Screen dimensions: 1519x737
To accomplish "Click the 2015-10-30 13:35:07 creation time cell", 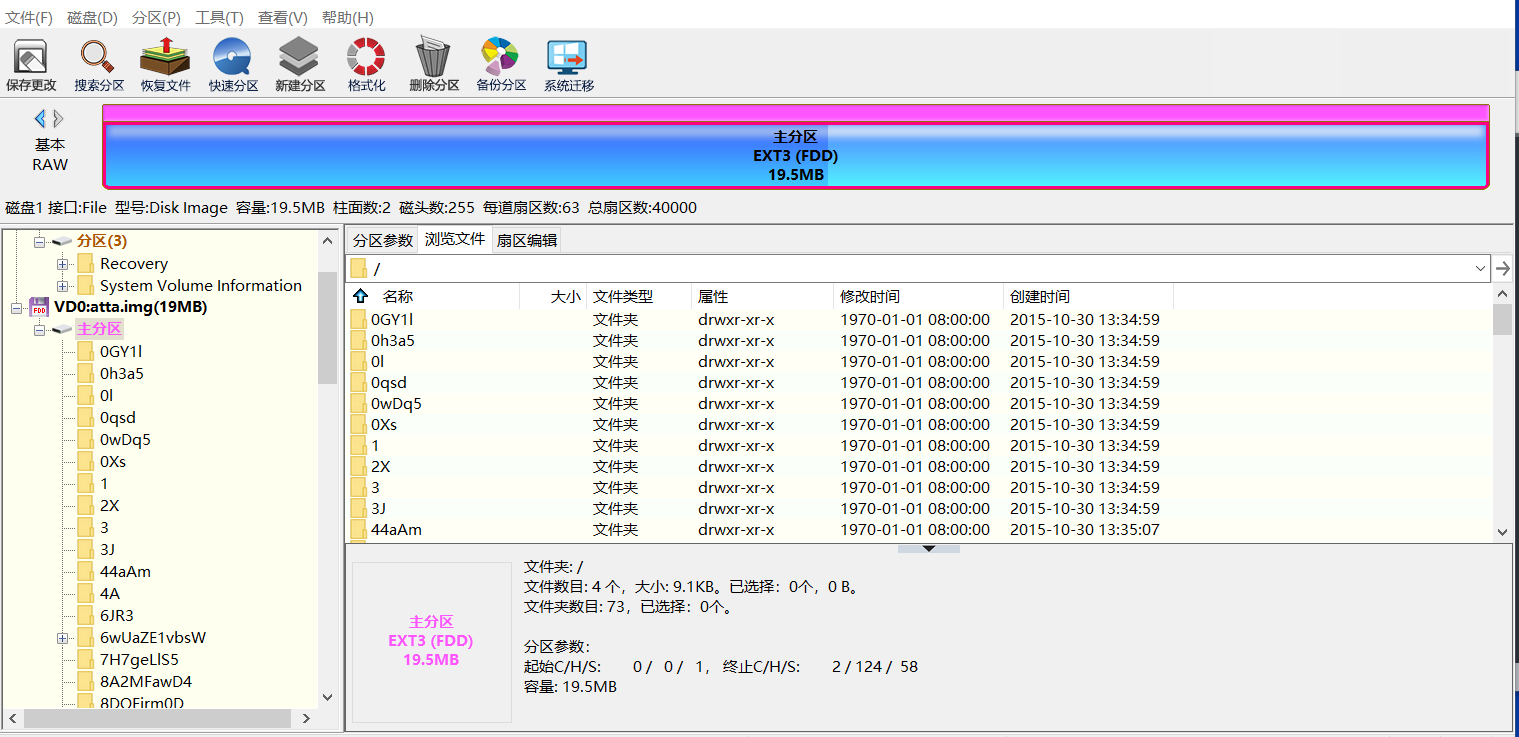I will [1085, 530].
